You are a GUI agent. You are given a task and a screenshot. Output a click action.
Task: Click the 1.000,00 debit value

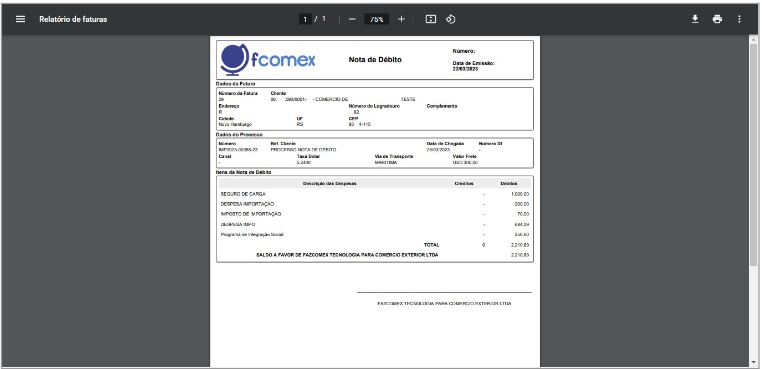click(x=520, y=194)
